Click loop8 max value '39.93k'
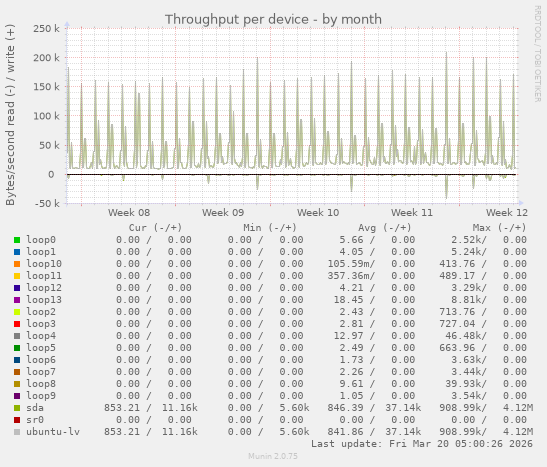Image resolution: width=547 pixels, height=467 pixels. pos(463,384)
